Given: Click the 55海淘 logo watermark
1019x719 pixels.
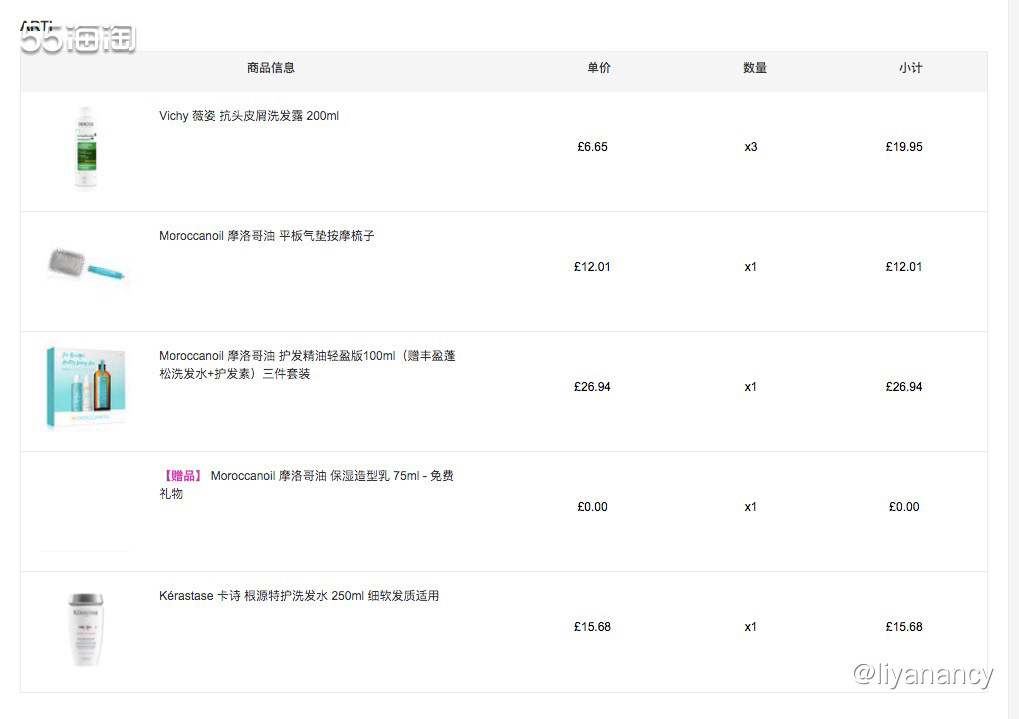Looking at the screenshot, I should [78, 39].
